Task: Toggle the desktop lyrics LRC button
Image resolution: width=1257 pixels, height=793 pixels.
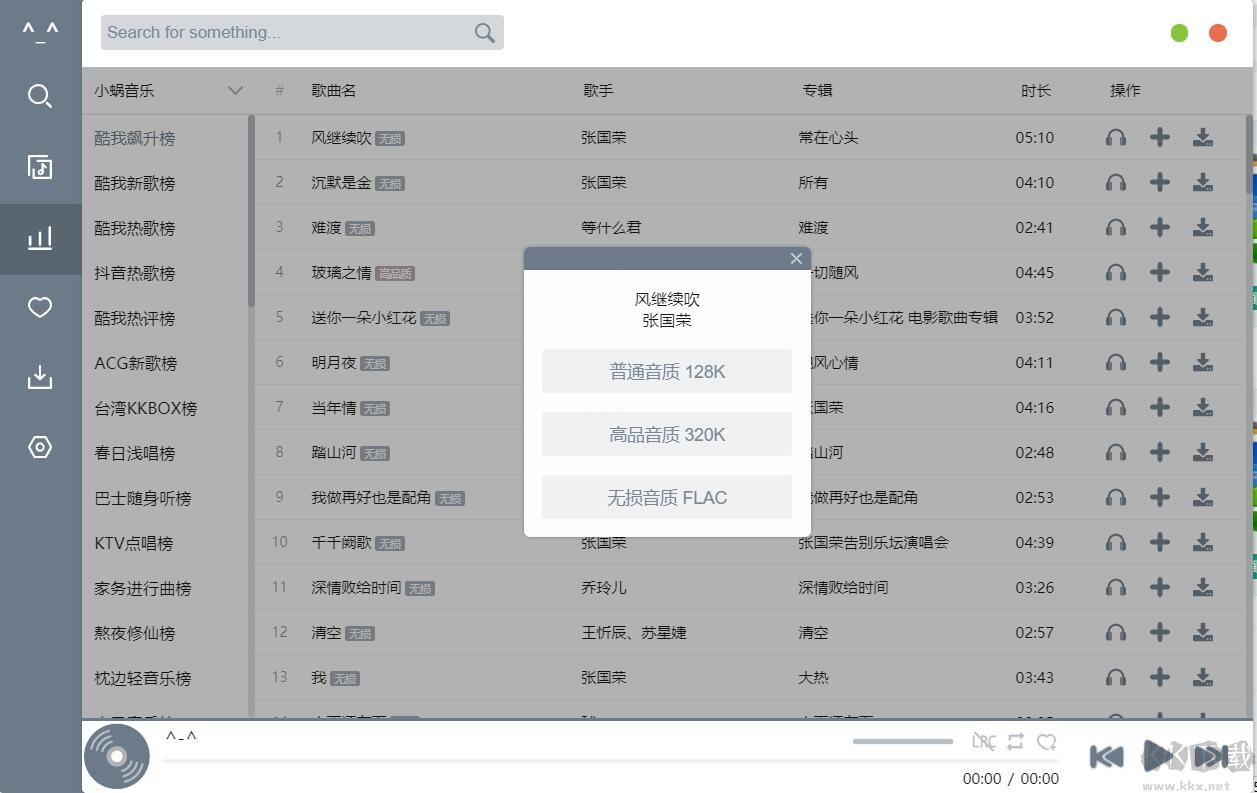Action: click(x=984, y=741)
